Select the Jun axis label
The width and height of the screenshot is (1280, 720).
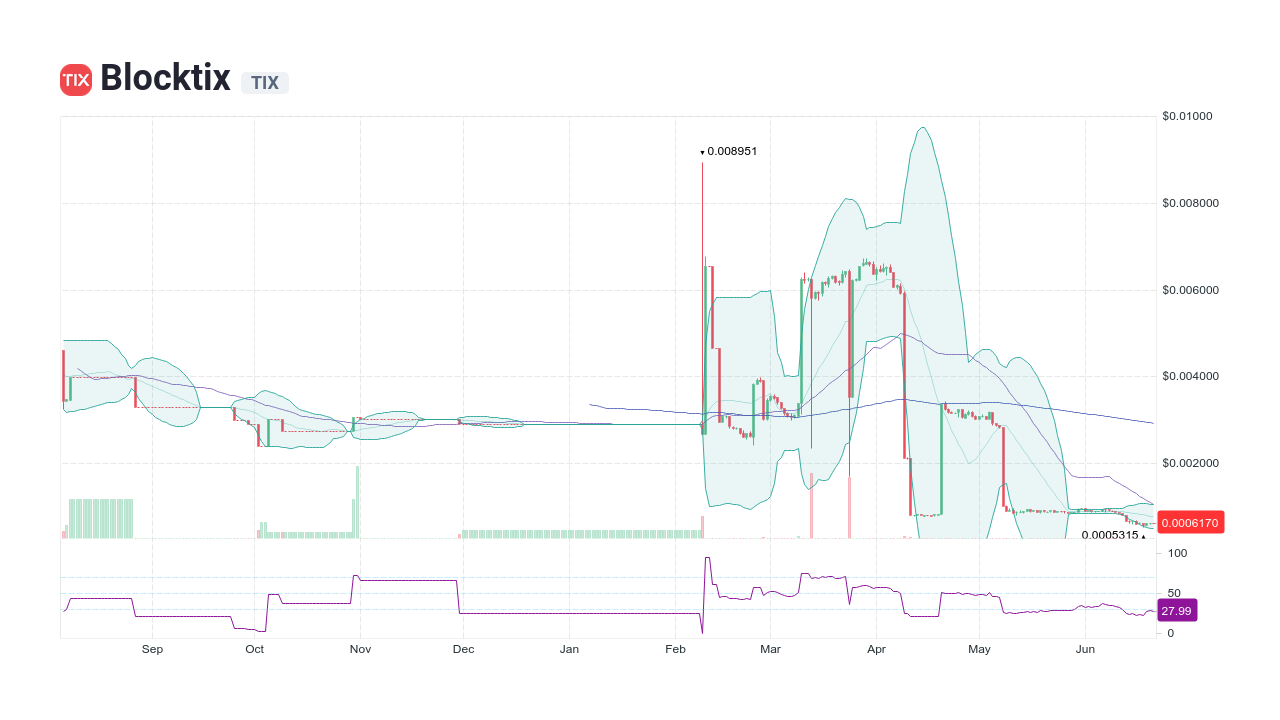tap(1085, 649)
